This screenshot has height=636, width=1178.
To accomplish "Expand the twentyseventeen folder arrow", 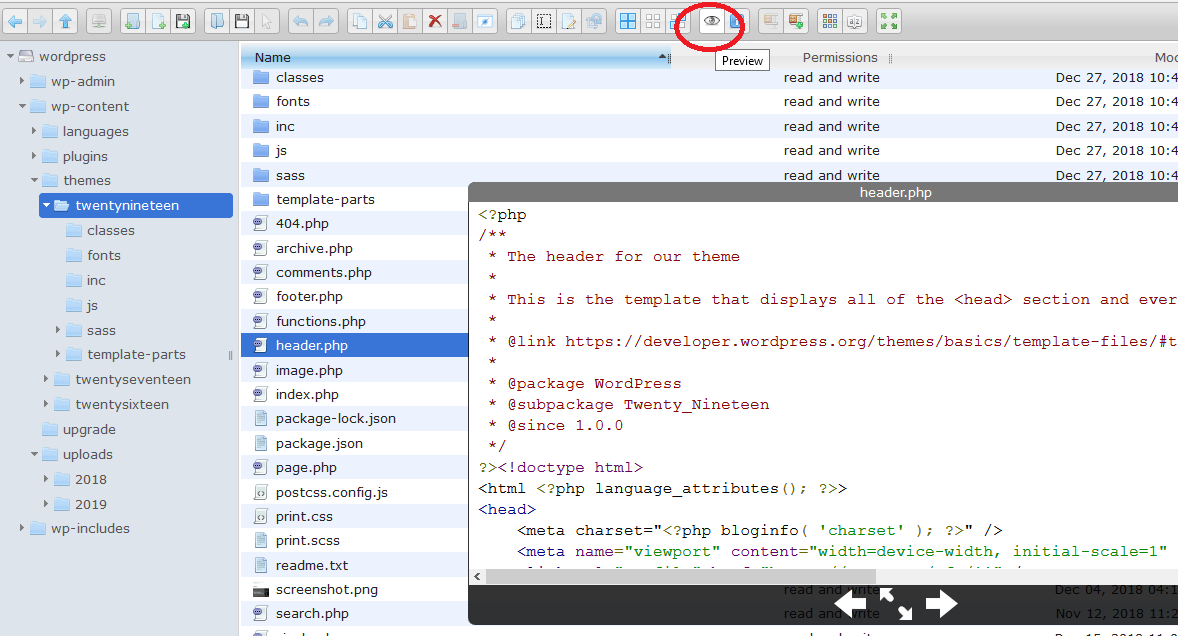I will (x=46, y=379).
